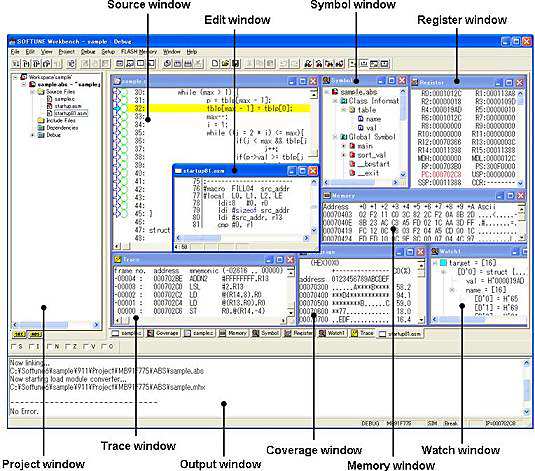
Task: Click the Workspace 'sample' root icon
Action: pyautogui.click(x=24, y=77)
